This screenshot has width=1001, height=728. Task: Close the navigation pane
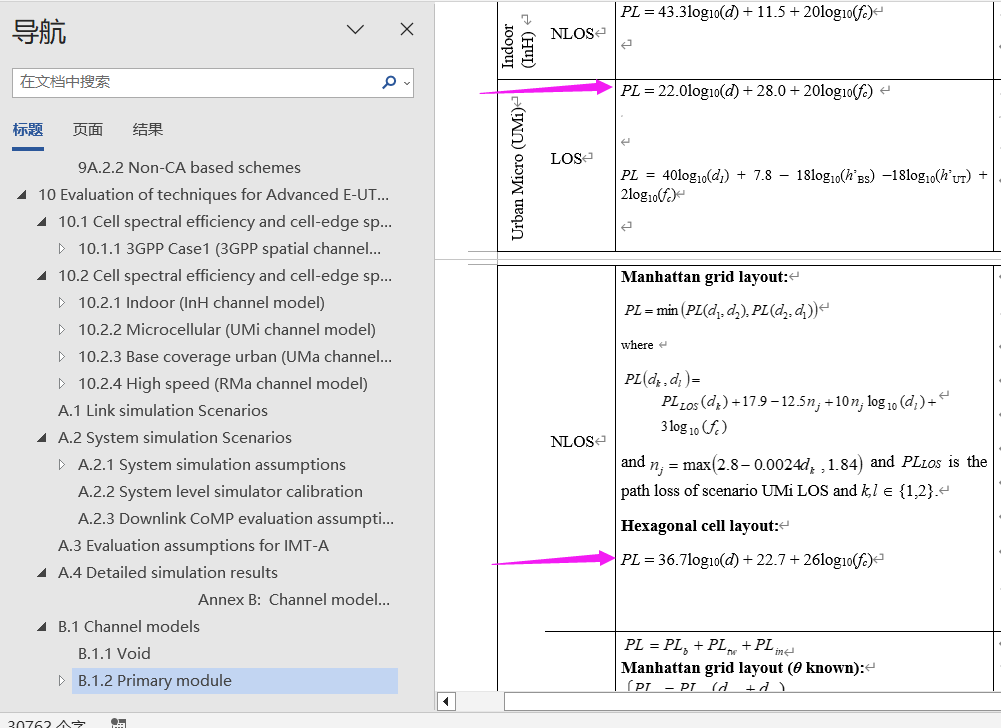[x=407, y=29]
